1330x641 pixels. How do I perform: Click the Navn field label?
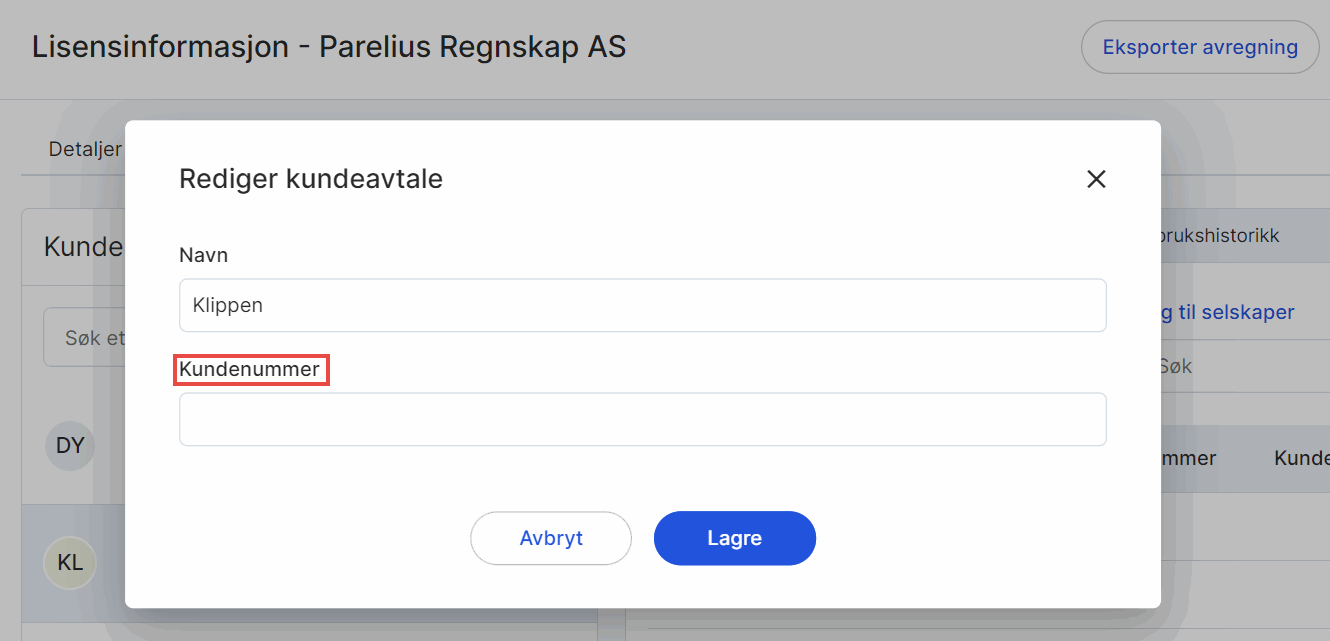tap(204, 256)
